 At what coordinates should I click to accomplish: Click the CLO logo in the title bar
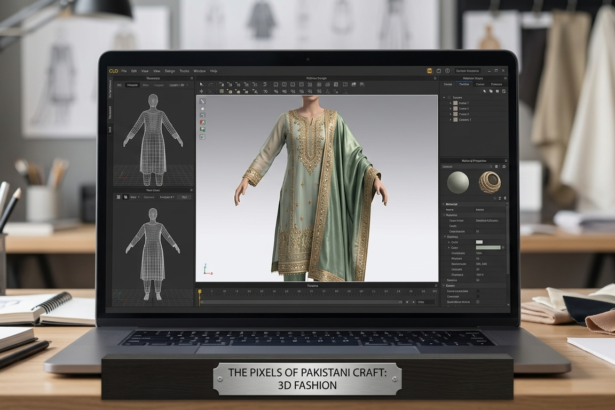pyautogui.click(x=113, y=71)
